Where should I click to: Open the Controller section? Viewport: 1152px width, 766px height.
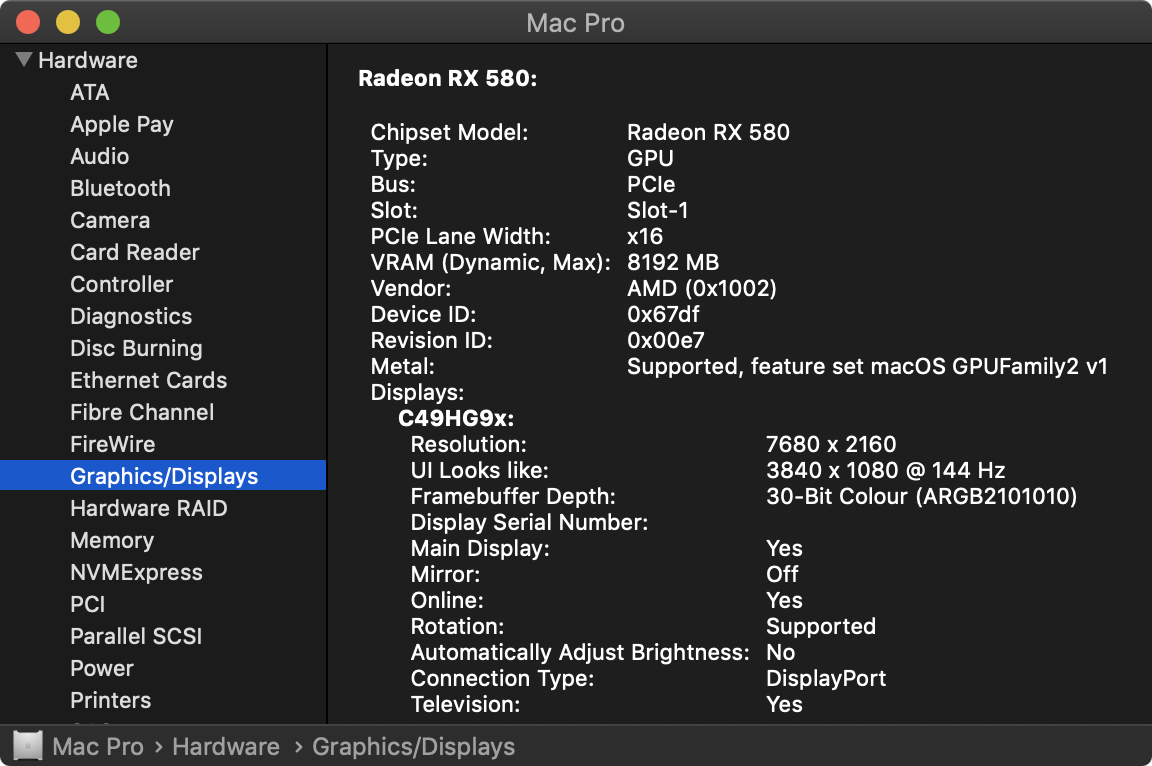pos(122,284)
